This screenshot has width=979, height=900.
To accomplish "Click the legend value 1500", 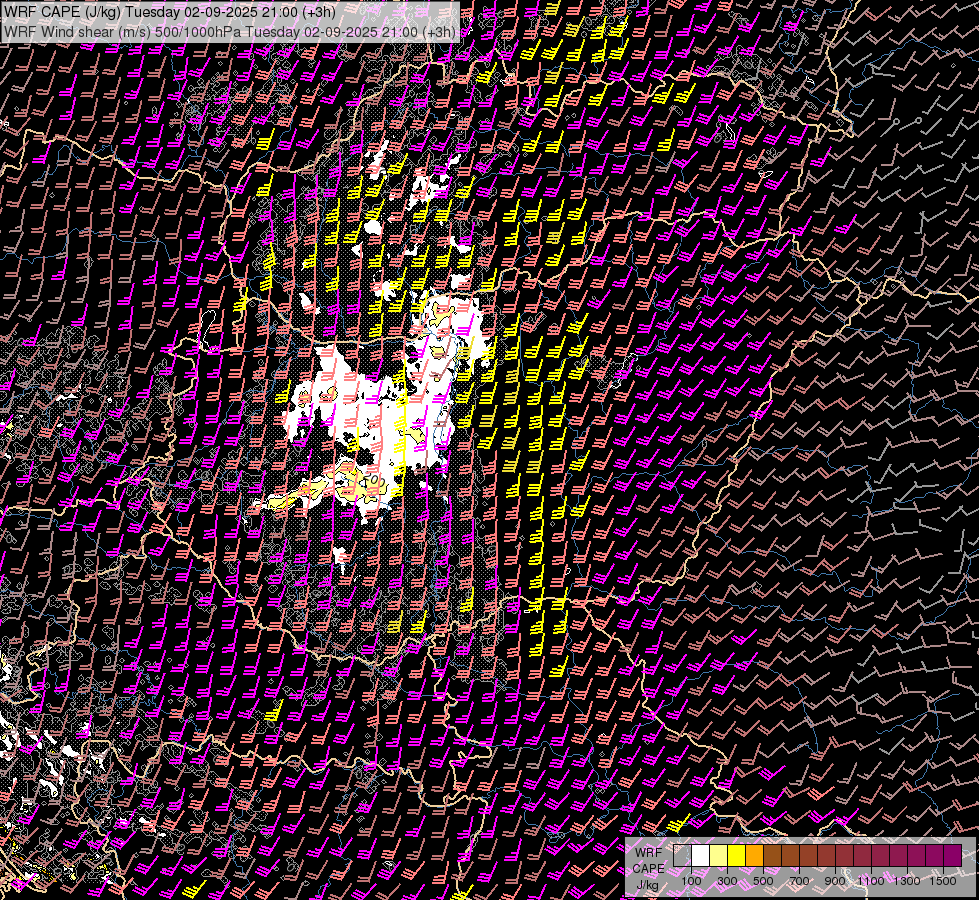I will pyautogui.click(x=943, y=881).
